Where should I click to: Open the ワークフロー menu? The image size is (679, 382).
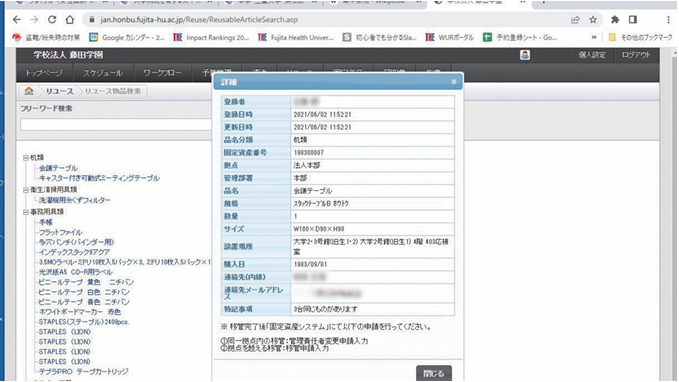pos(162,73)
